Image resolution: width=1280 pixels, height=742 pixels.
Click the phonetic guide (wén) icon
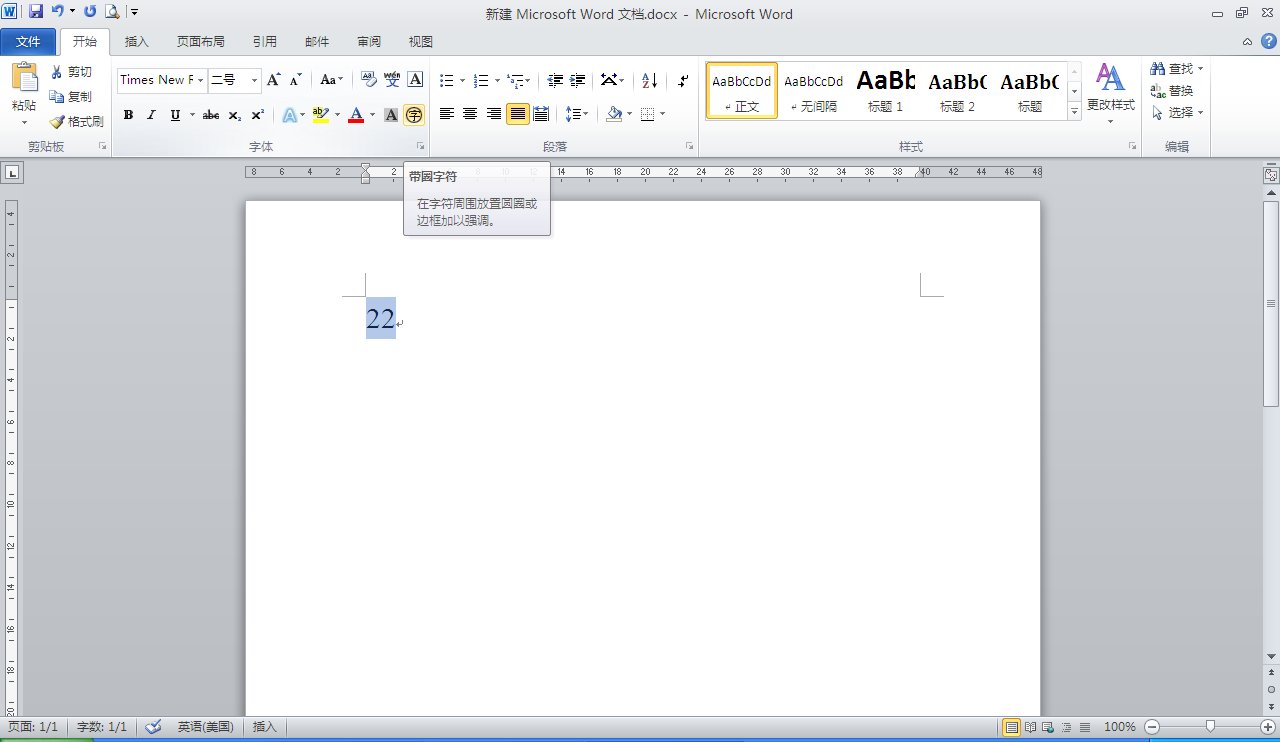click(x=392, y=80)
